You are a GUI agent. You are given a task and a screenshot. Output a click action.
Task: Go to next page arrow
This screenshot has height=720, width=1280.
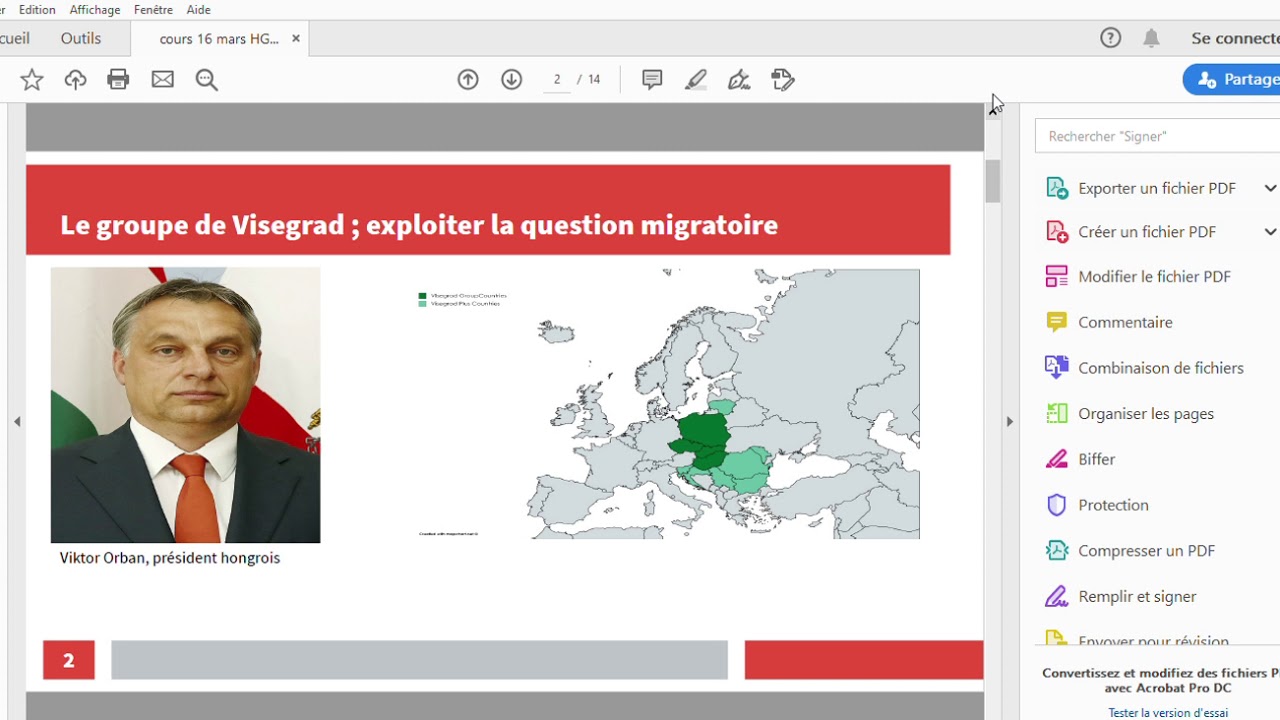pyautogui.click(x=512, y=80)
